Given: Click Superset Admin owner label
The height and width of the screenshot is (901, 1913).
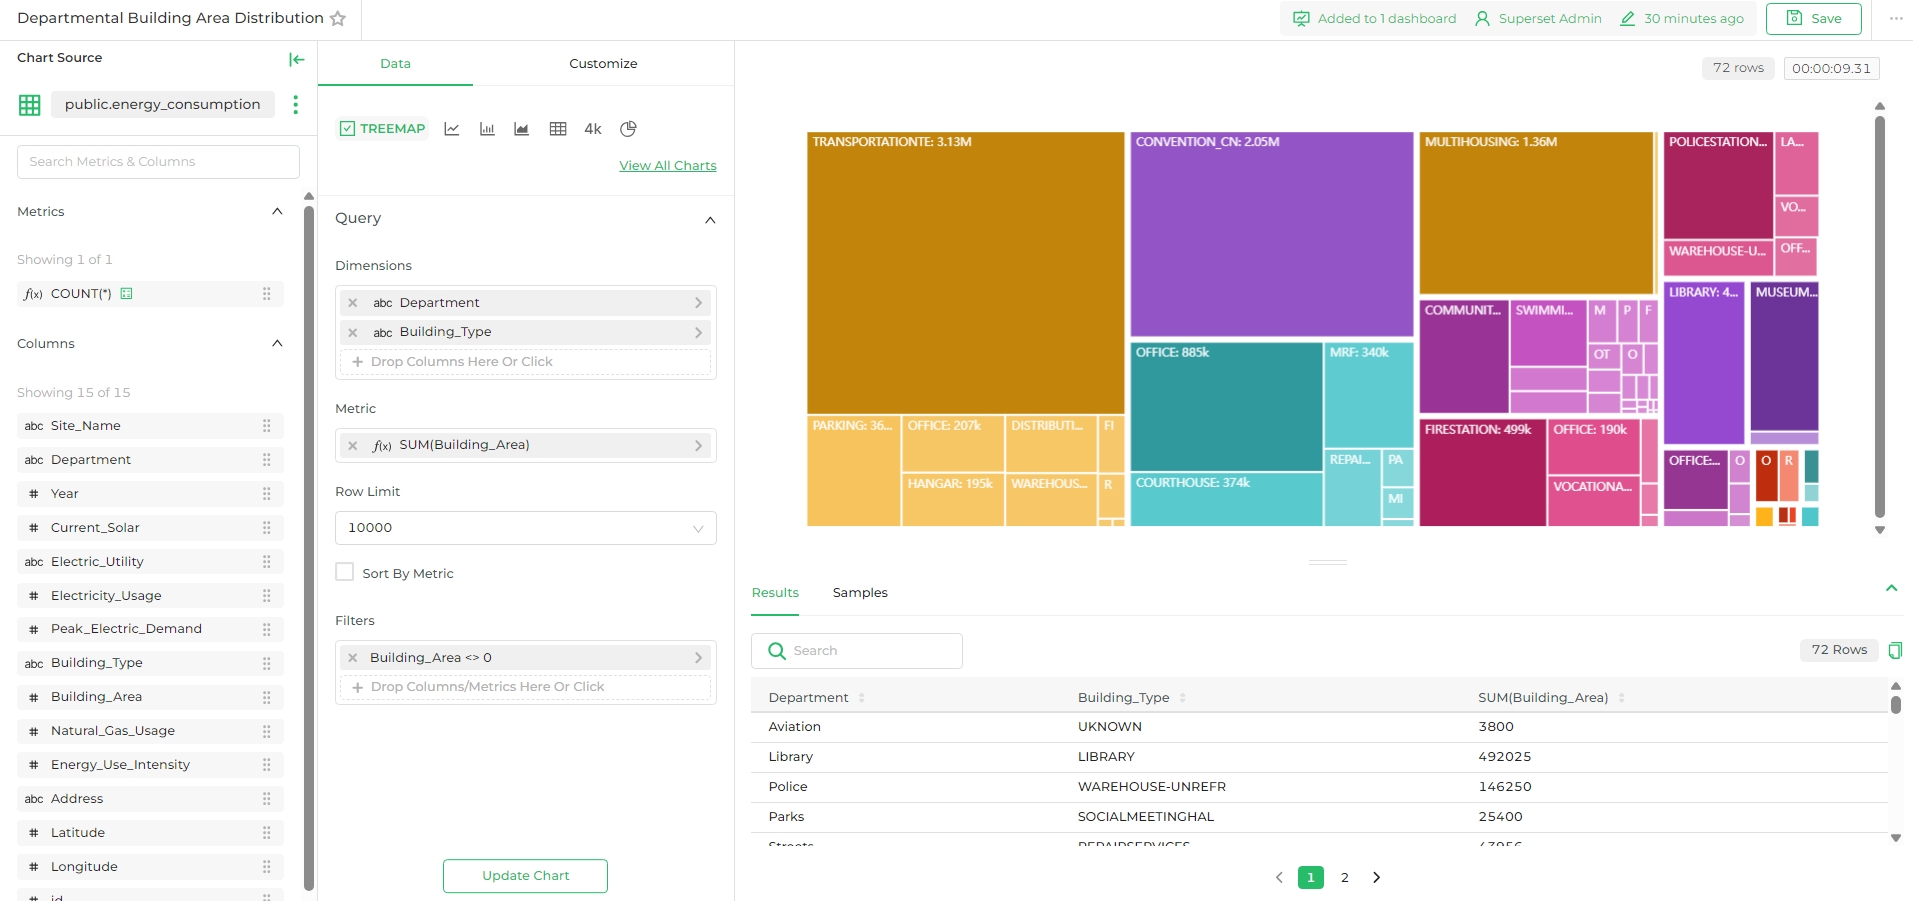Looking at the screenshot, I should 1538,19.
